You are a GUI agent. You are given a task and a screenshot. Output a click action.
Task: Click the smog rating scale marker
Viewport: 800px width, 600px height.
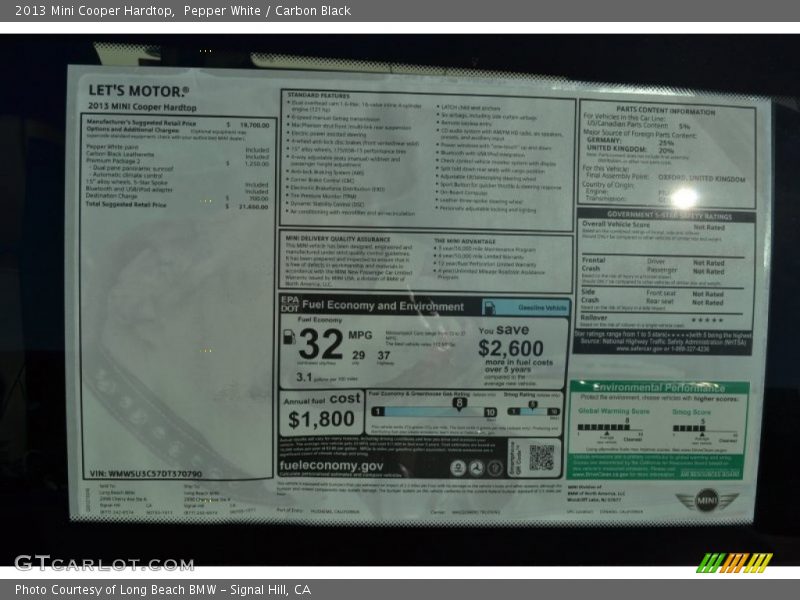pyautogui.click(x=533, y=405)
